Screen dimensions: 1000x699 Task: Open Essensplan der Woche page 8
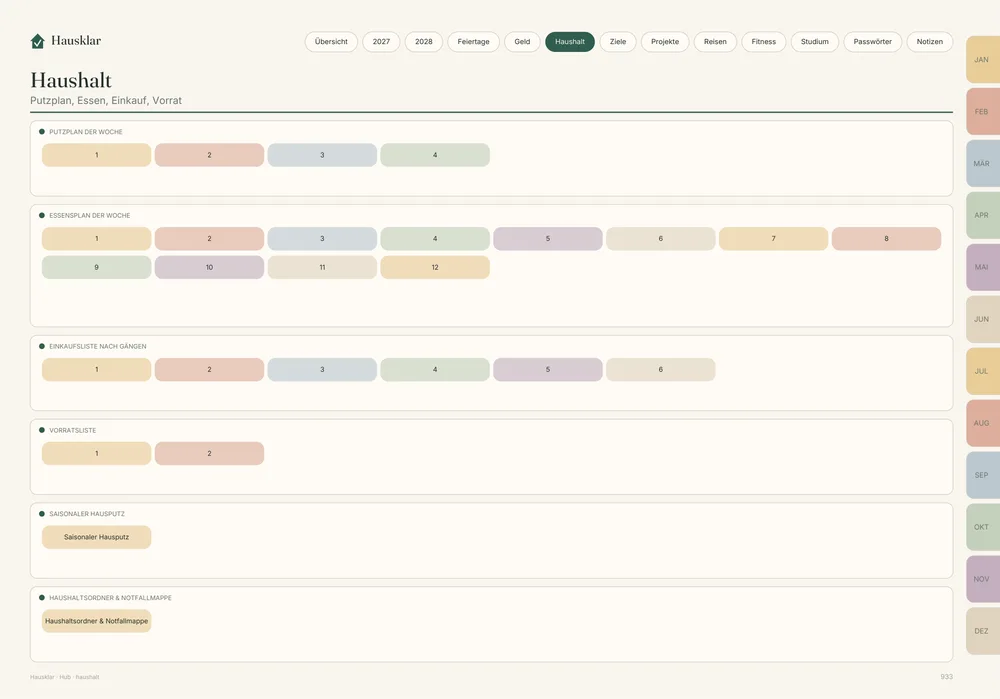click(x=886, y=239)
